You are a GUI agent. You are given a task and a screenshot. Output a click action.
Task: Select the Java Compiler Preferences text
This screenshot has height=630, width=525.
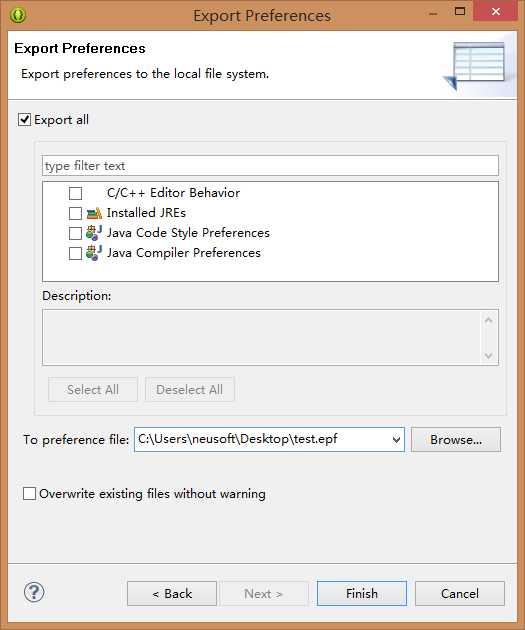(x=184, y=253)
